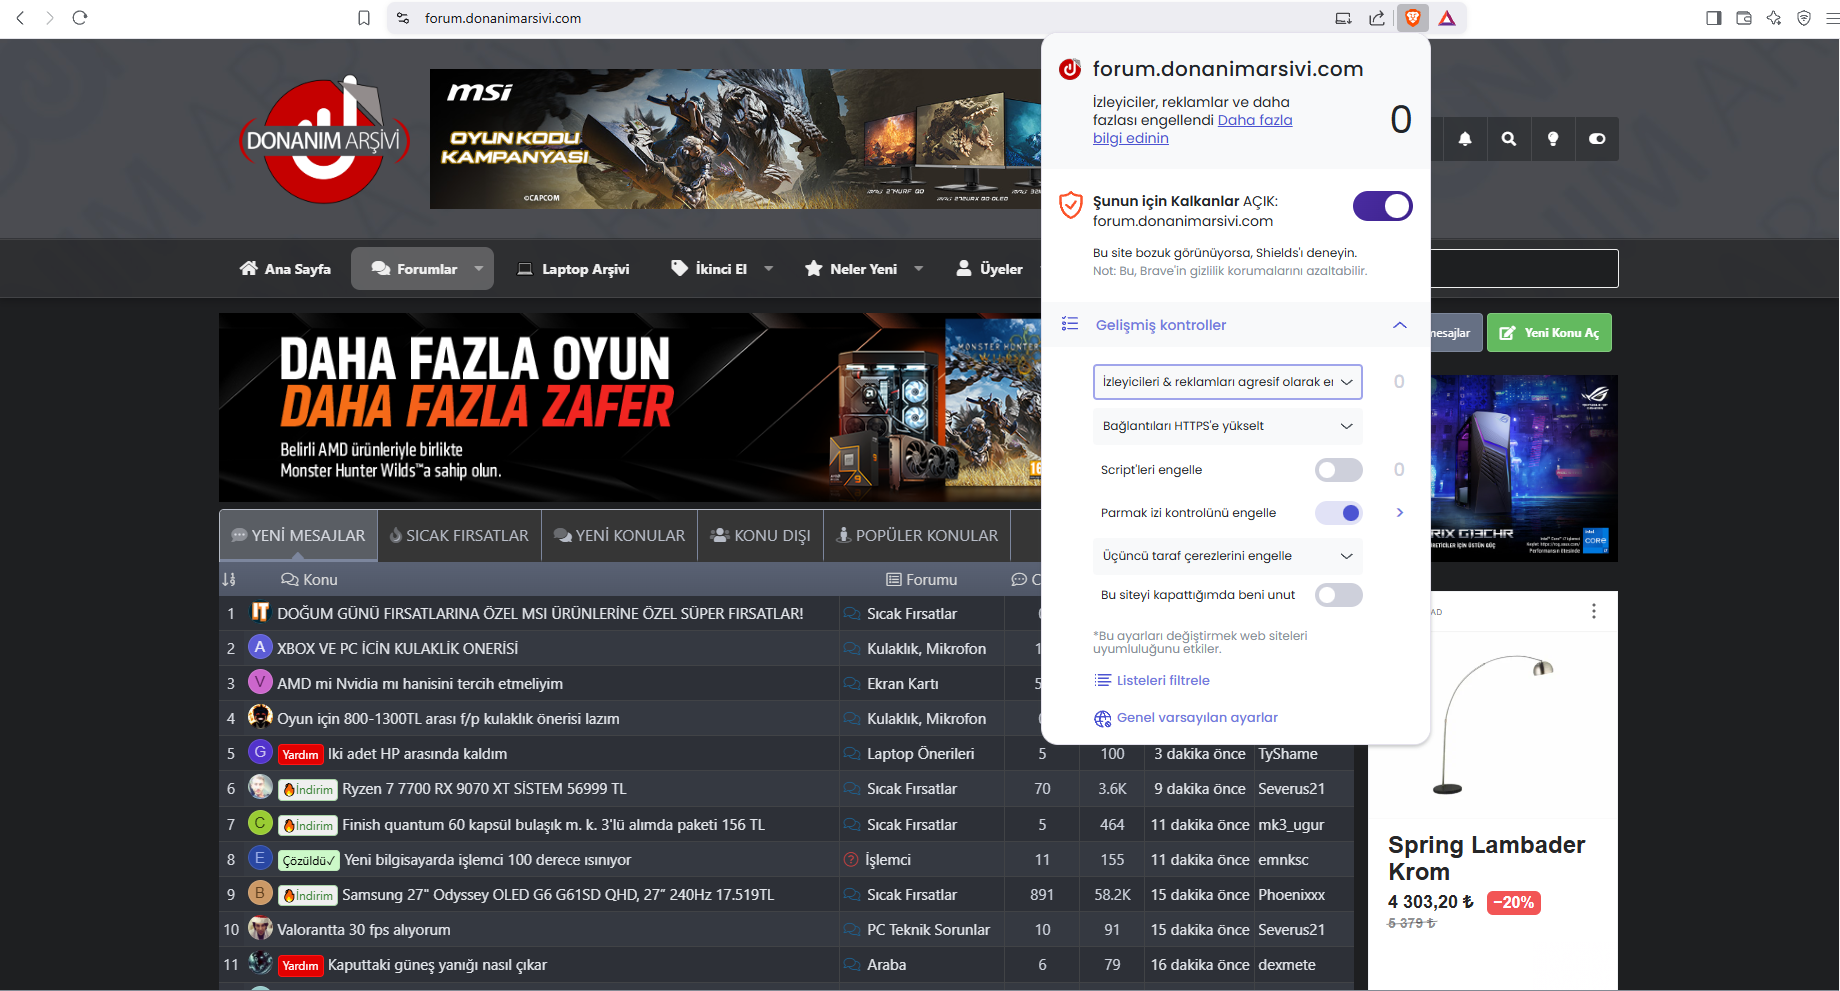Open the Spring Lambader Krom product ad
1840x991 pixels.
(1493, 790)
